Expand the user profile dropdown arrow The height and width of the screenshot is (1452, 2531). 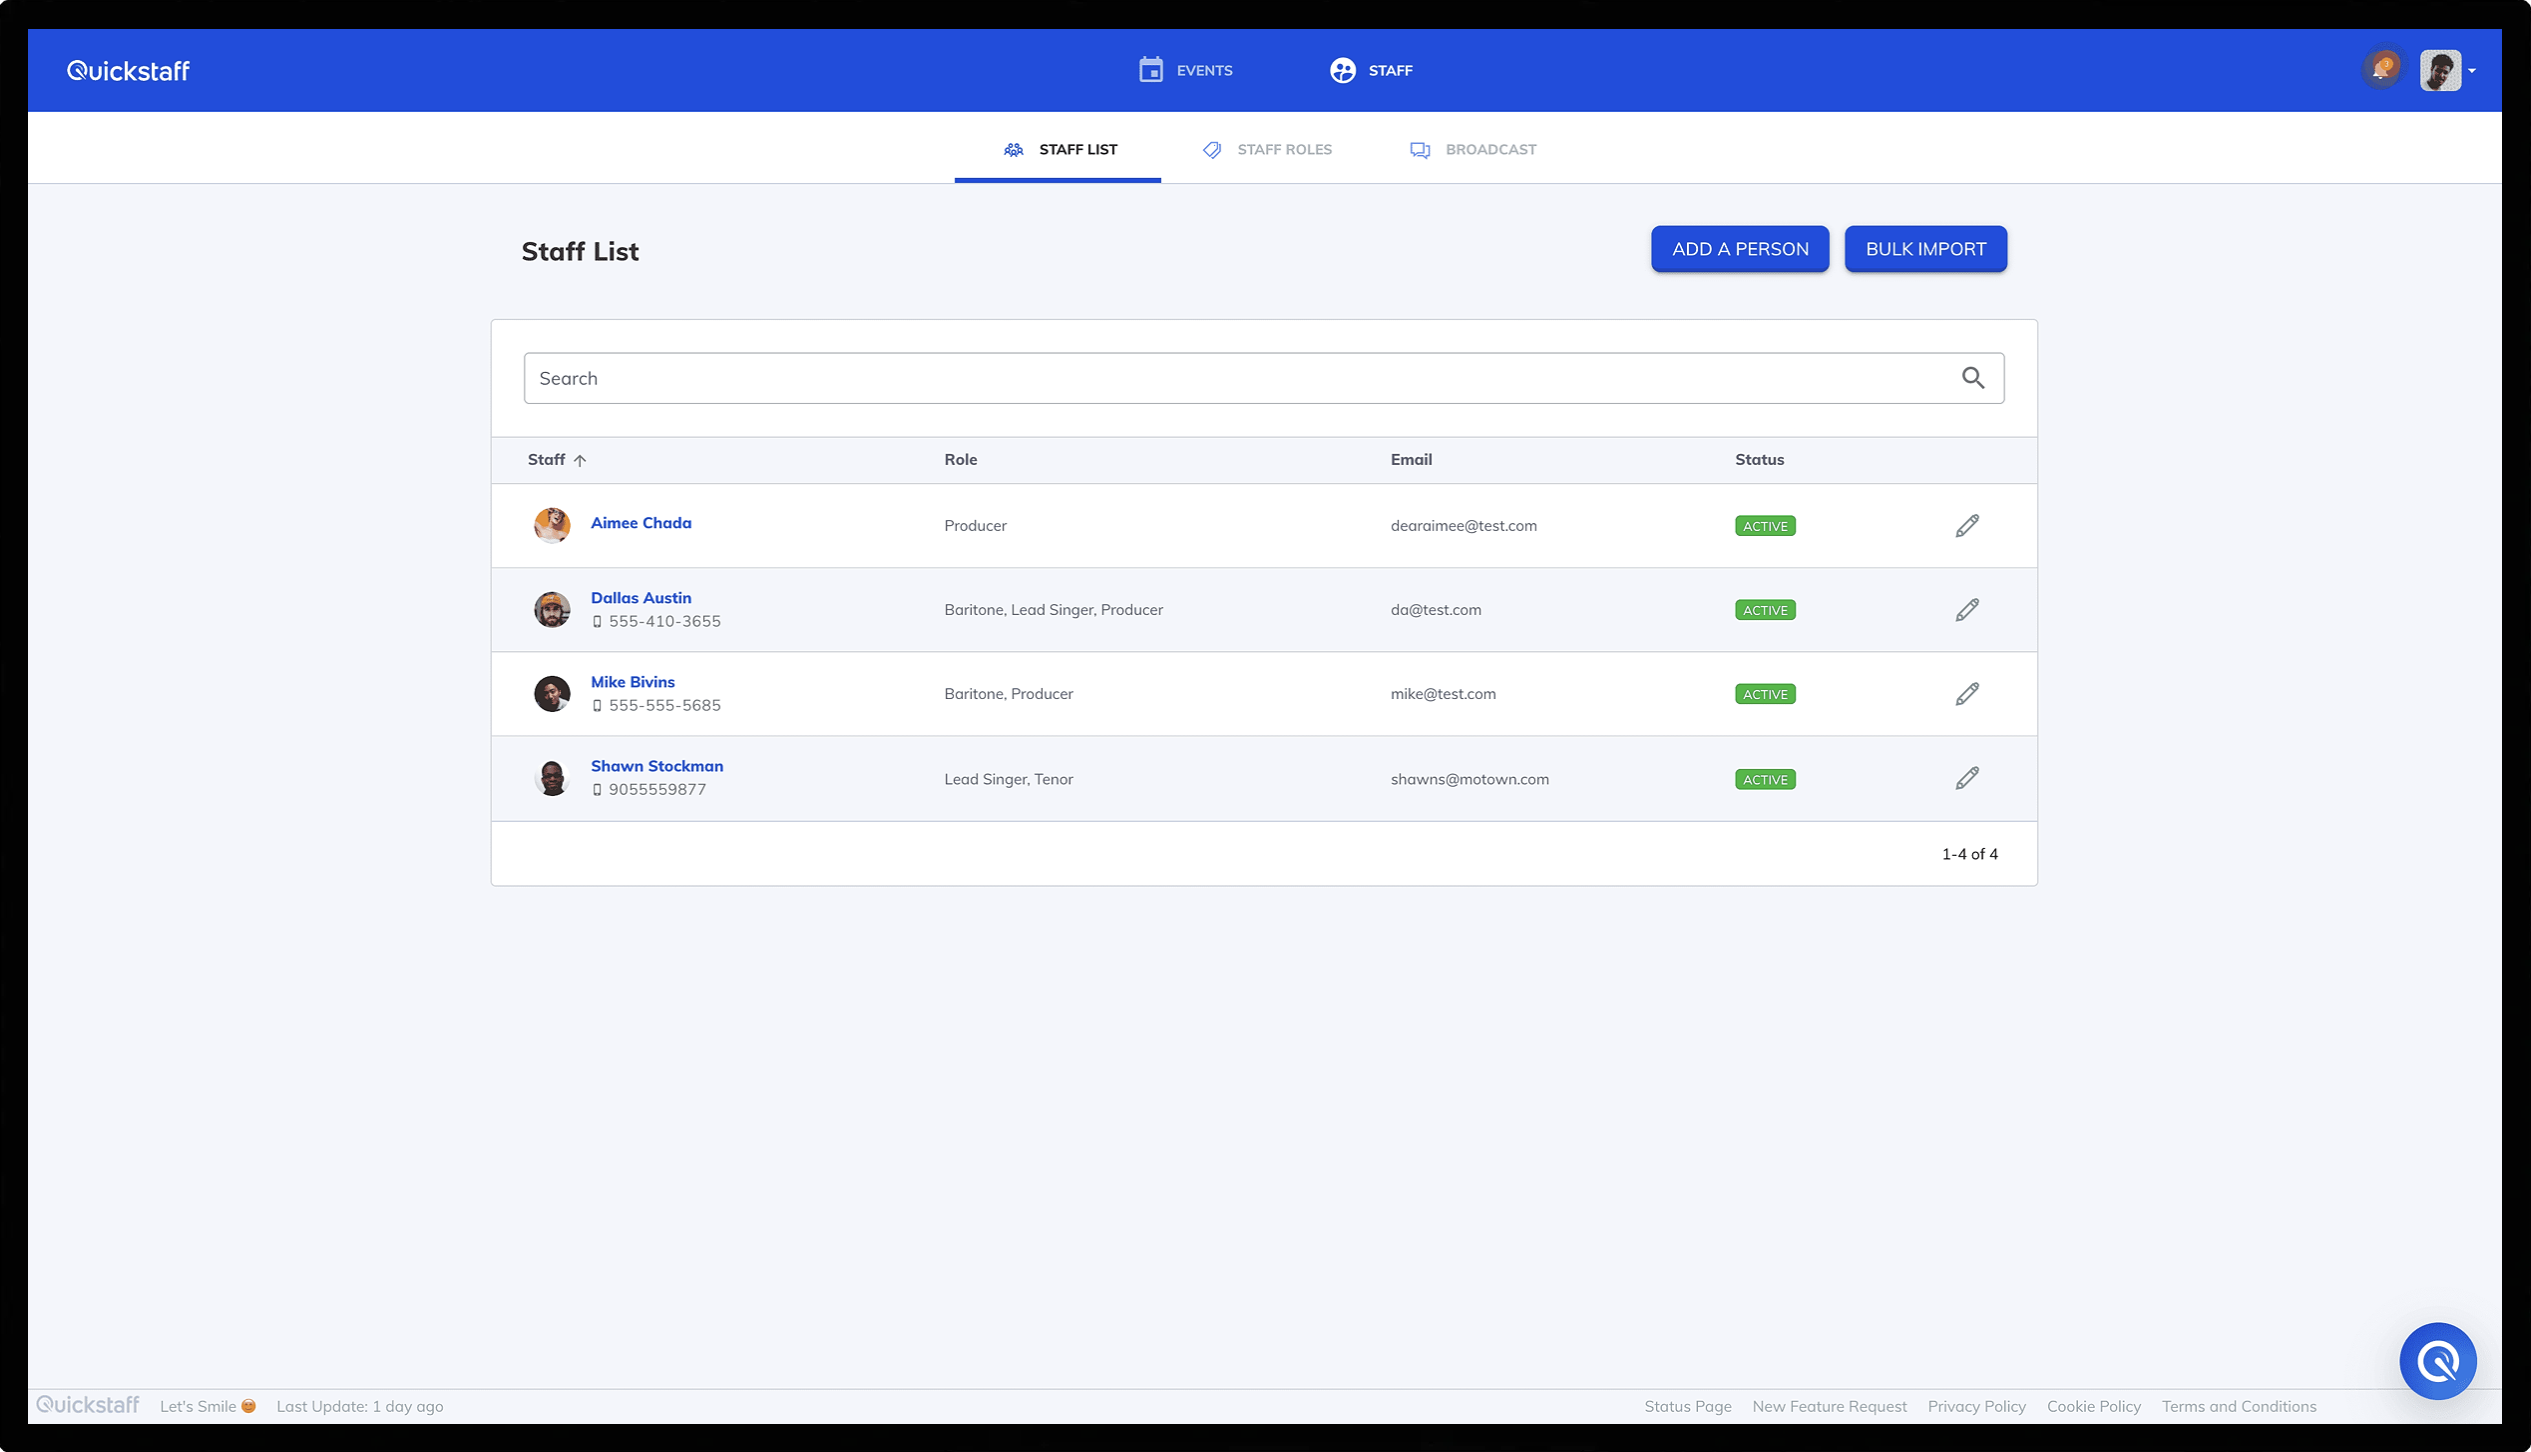tap(2471, 71)
